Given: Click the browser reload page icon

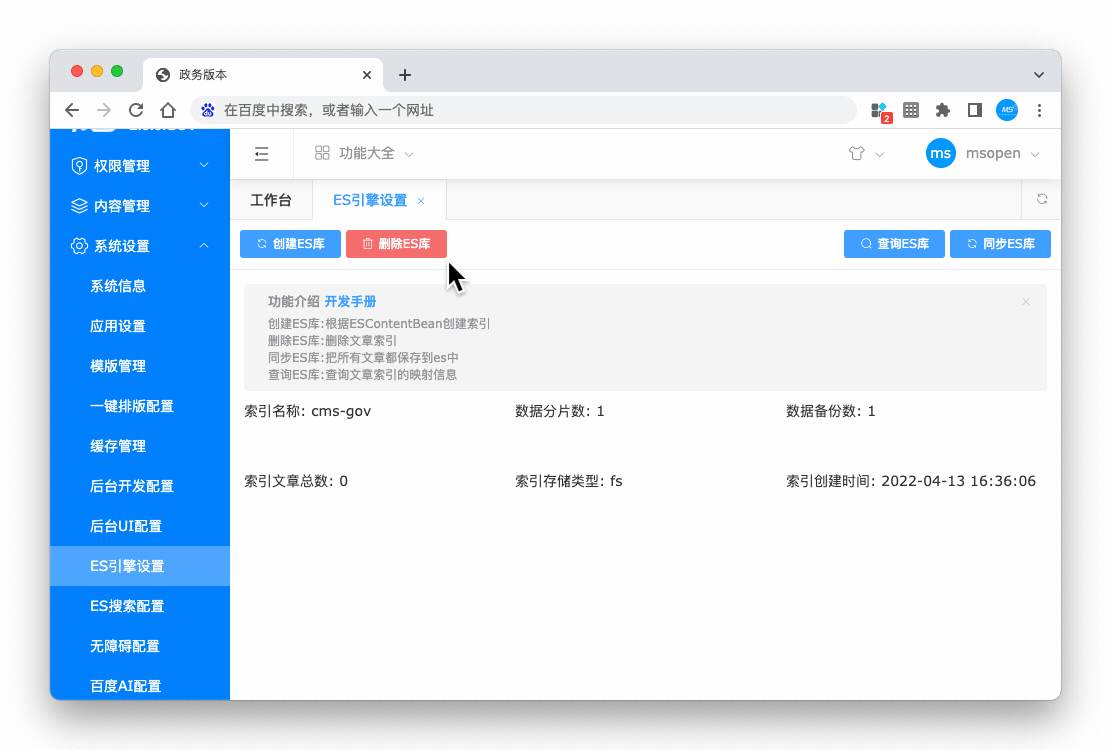Looking at the screenshot, I should pos(136,110).
